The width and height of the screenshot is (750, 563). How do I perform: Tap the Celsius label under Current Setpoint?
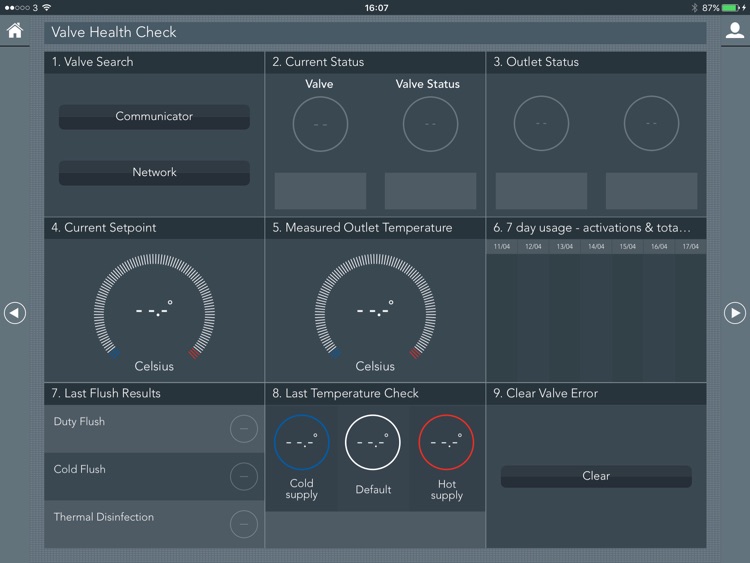pyautogui.click(x=154, y=366)
